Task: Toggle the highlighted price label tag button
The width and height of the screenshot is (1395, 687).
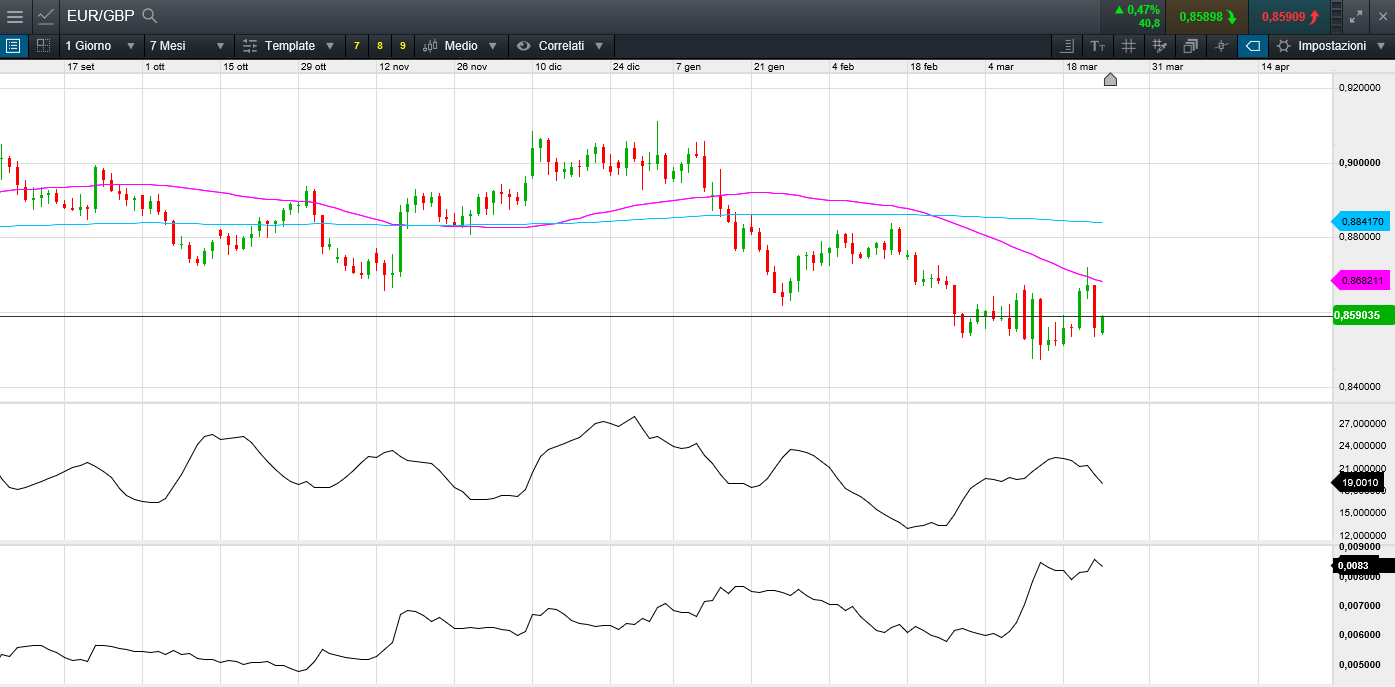Action: point(1252,46)
